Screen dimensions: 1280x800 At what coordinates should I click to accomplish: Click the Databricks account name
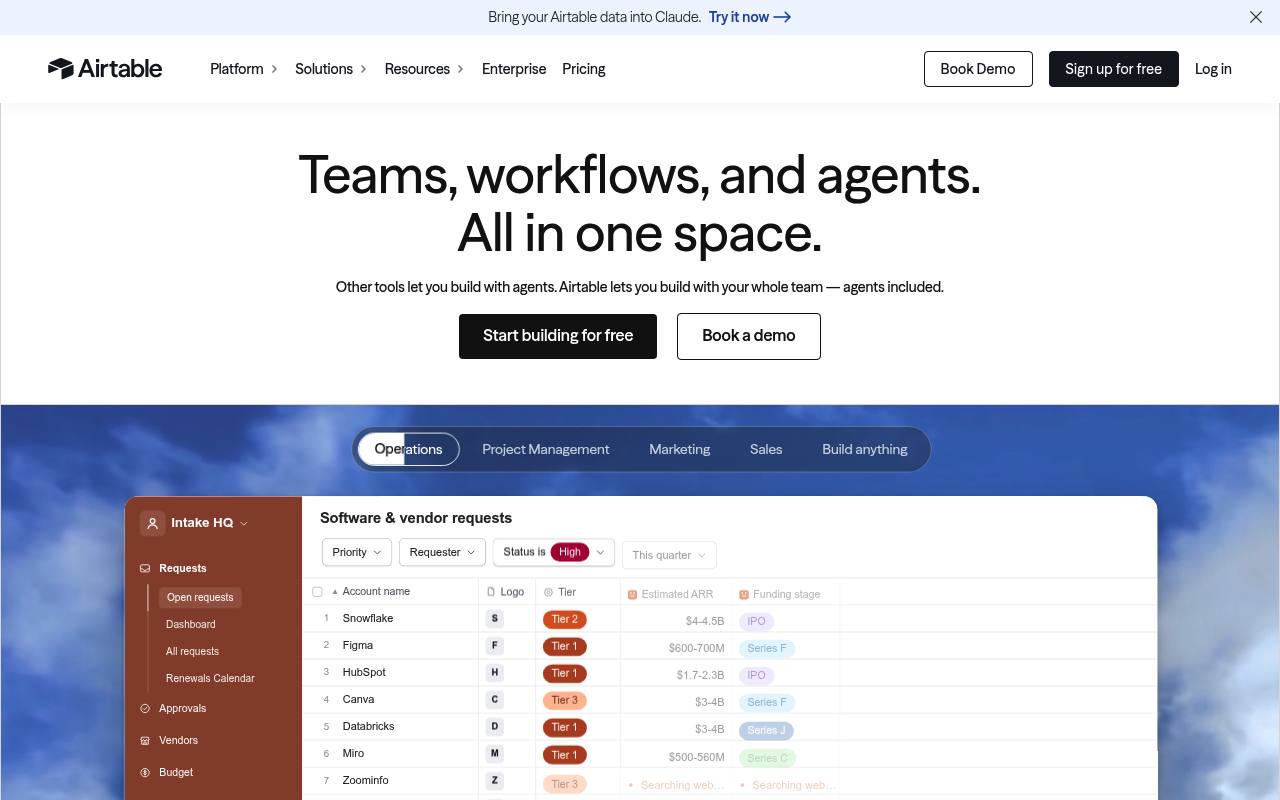[x=369, y=726]
